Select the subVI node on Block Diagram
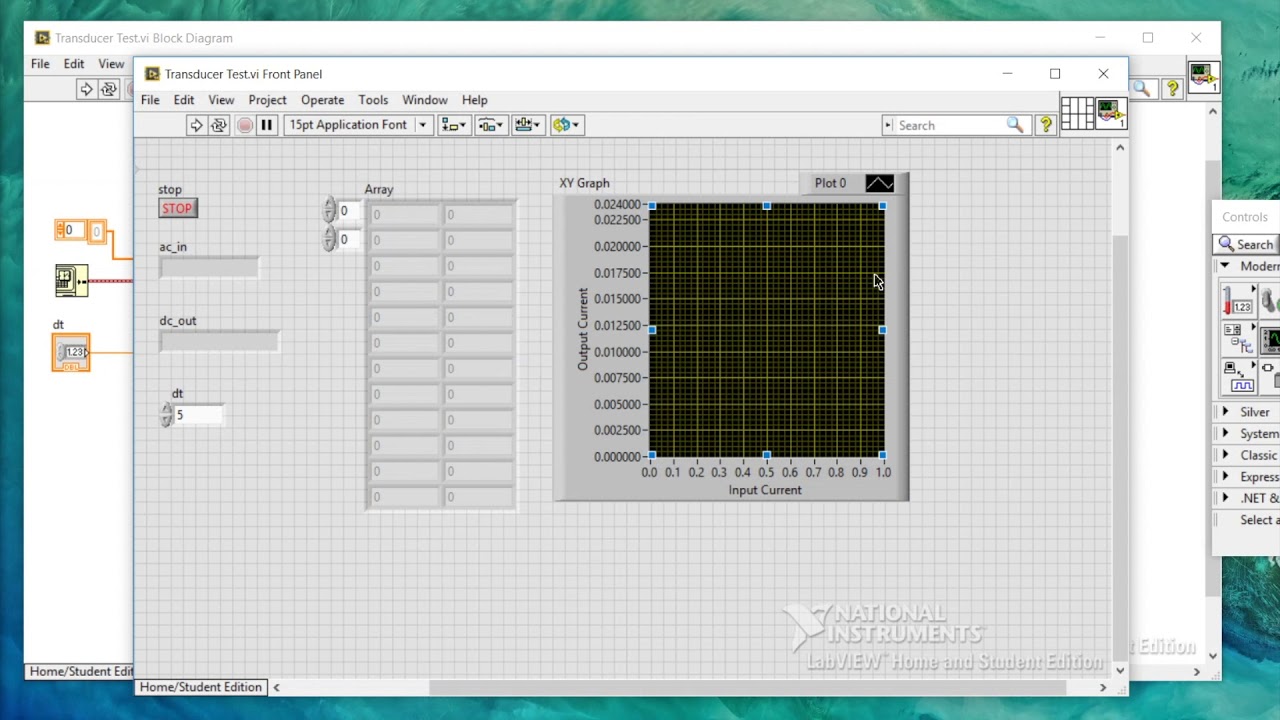This screenshot has width=1280, height=720. click(x=71, y=280)
